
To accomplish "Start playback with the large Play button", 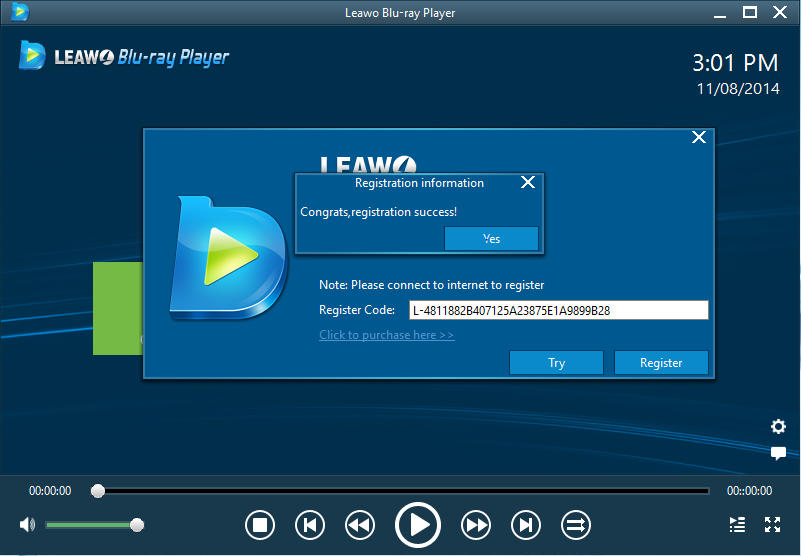I will (417, 525).
